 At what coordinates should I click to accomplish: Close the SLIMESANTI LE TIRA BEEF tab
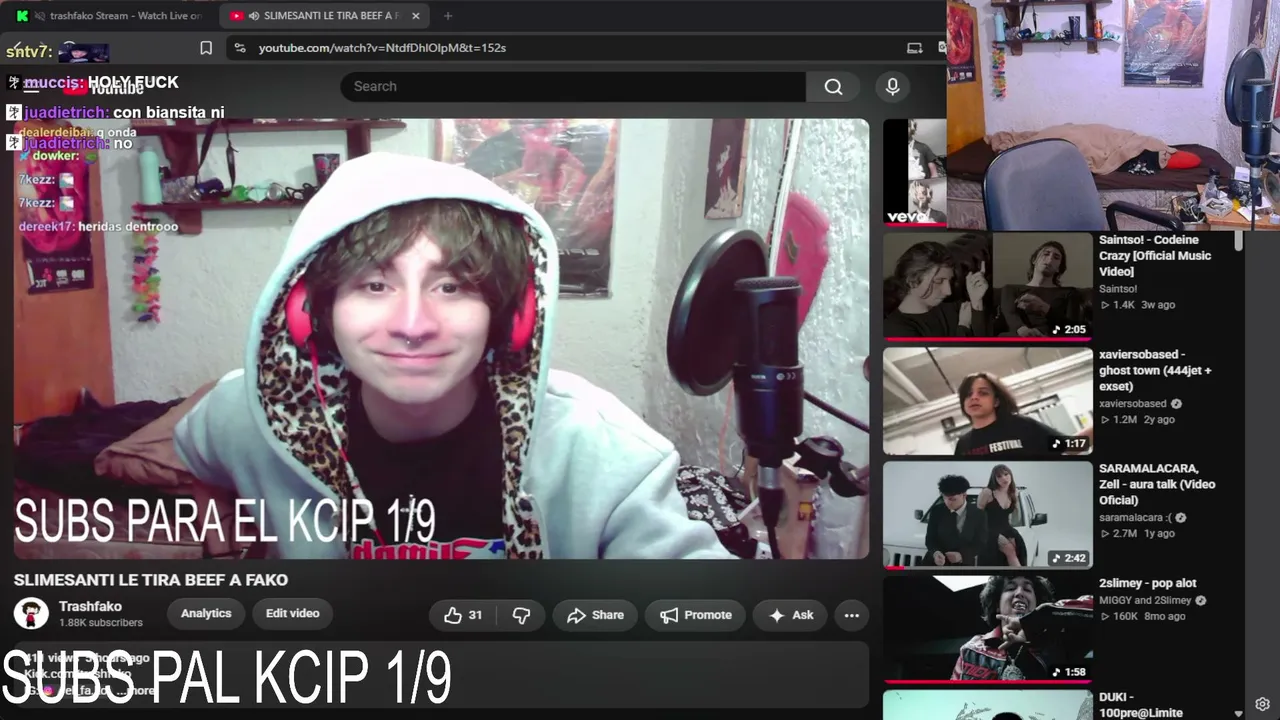pyautogui.click(x=416, y=16)
